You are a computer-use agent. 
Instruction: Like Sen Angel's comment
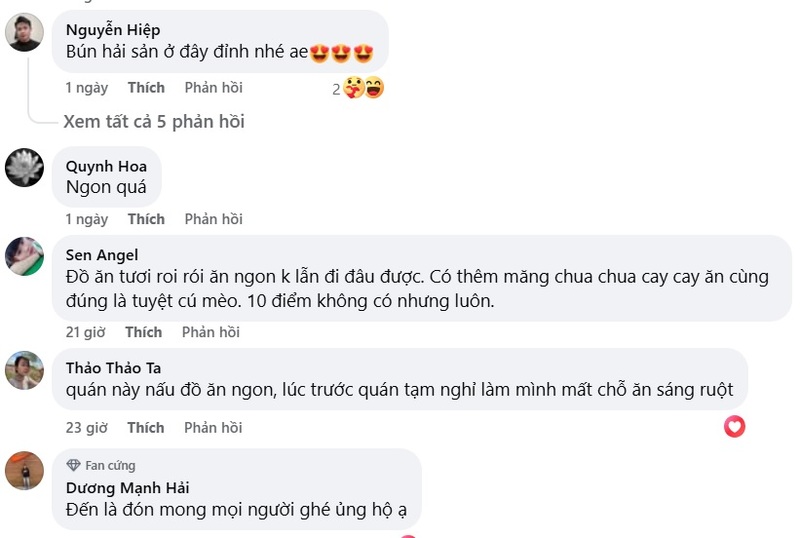point(143,332)
